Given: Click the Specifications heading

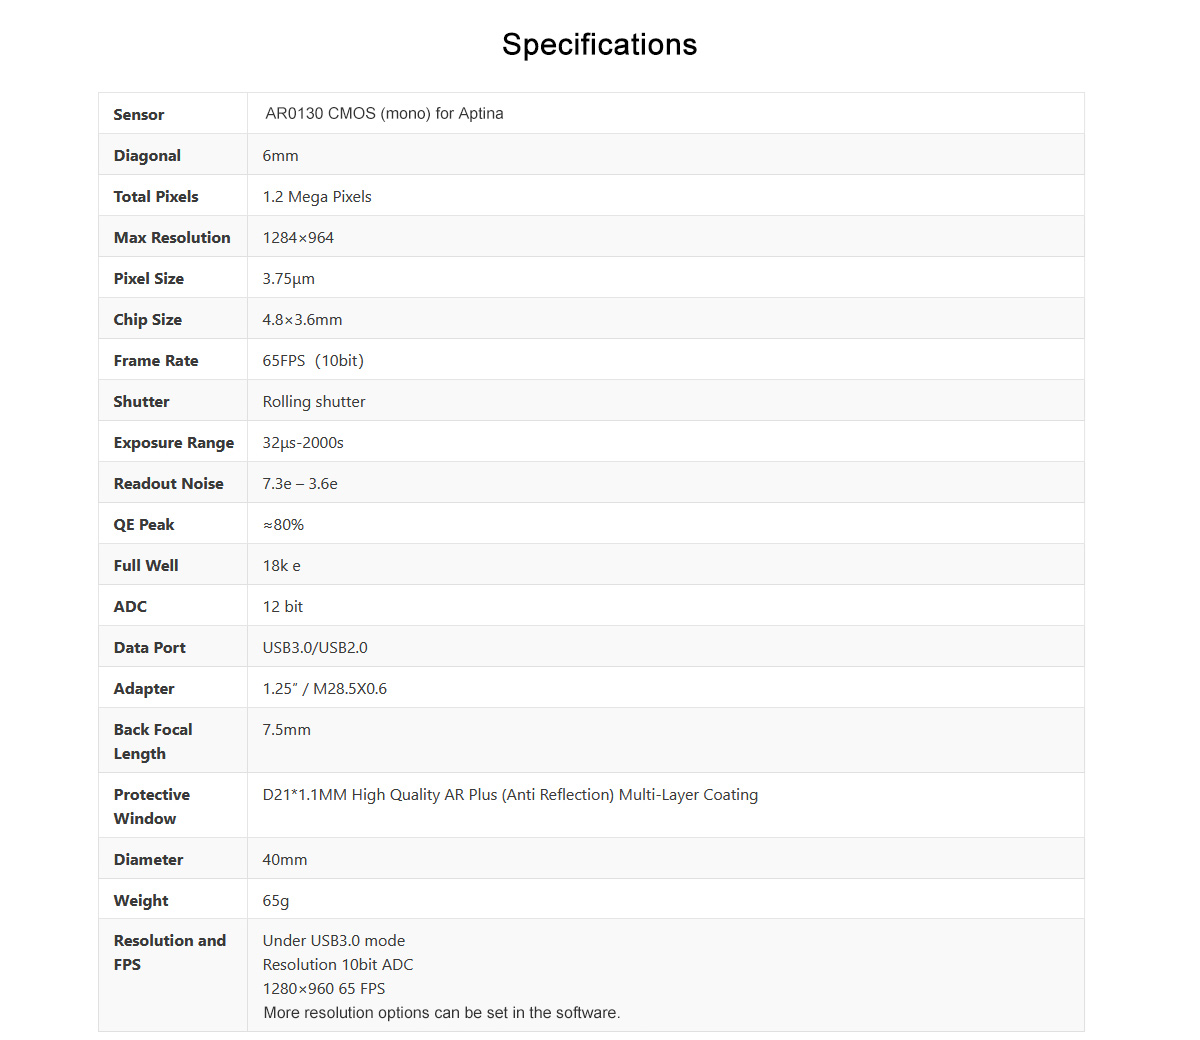Looking at the screenshot, I should pos(599,45).
